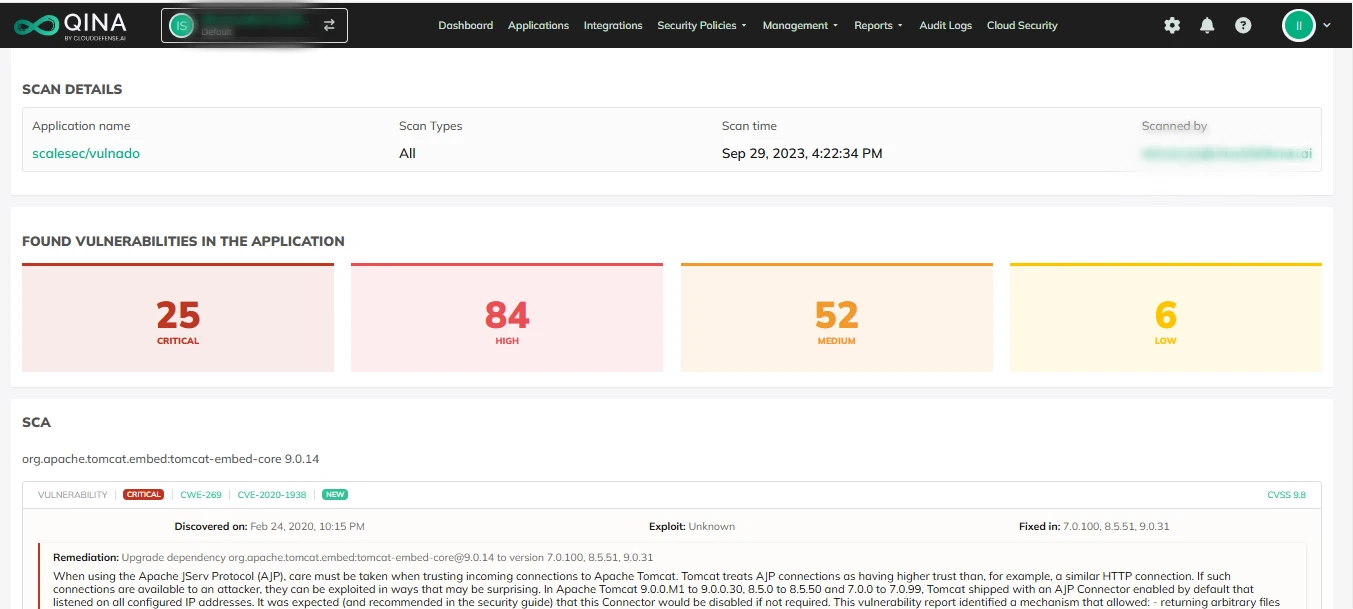Open the scalesec/vulnado application link
The height and width of the screenshot is (609, 1353).
point(86,154)
